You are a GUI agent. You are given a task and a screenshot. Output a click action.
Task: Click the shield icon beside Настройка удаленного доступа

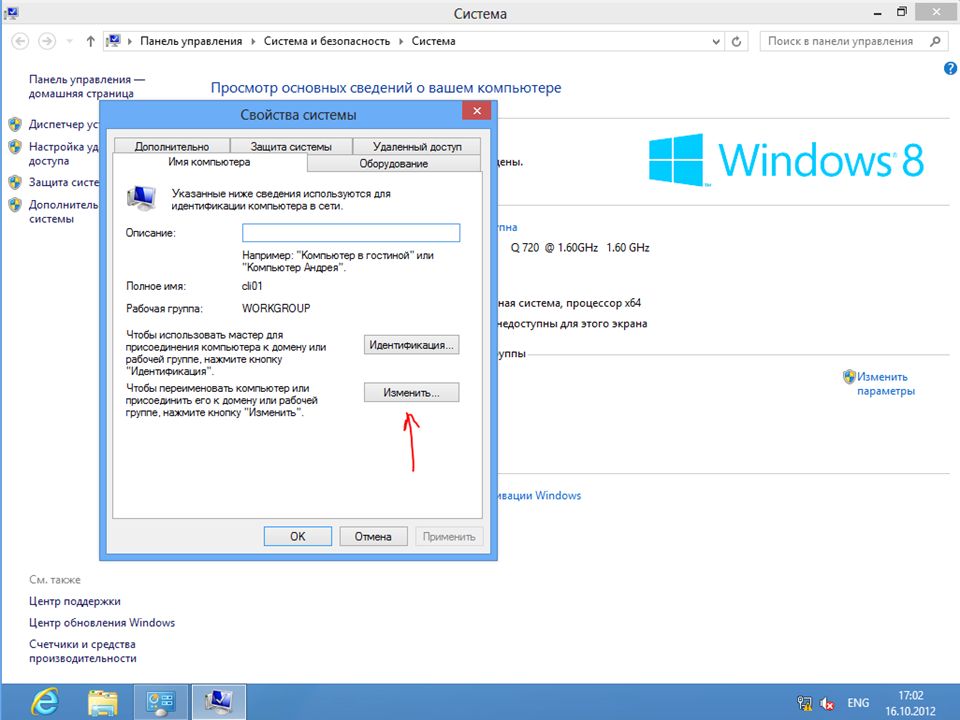point(15,147)
